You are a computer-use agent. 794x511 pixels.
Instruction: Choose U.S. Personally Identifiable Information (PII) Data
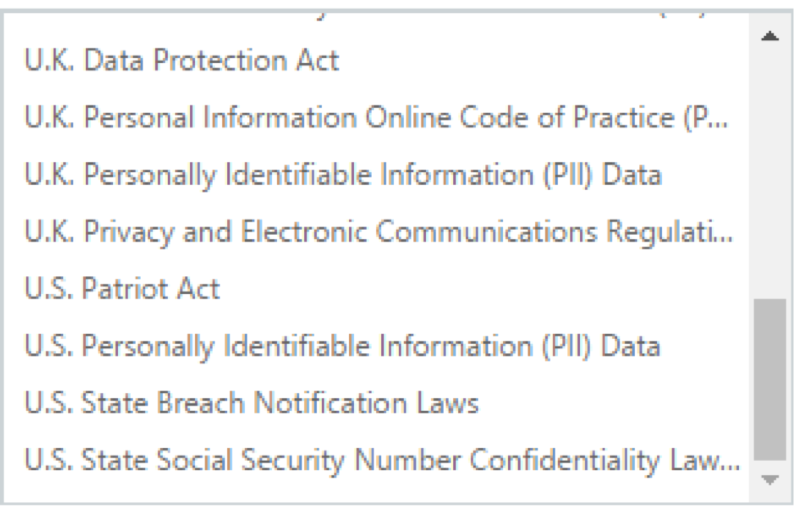coord(340,347)
